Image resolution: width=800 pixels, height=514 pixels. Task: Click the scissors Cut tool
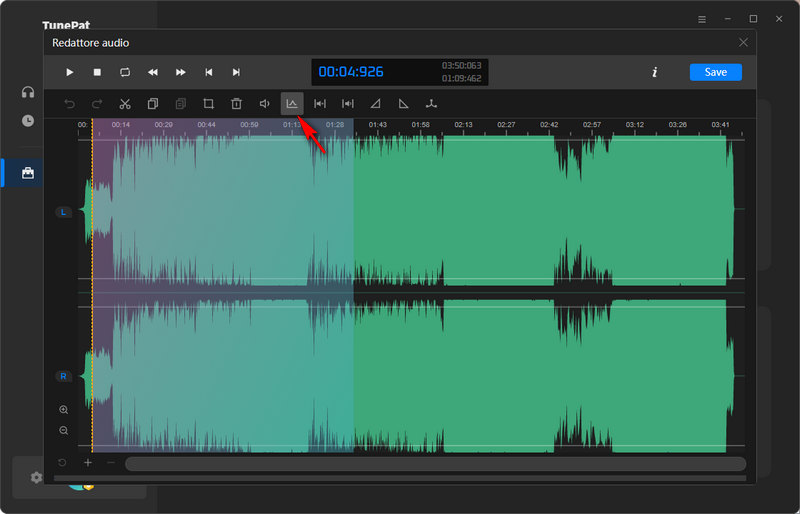(125, 103)
